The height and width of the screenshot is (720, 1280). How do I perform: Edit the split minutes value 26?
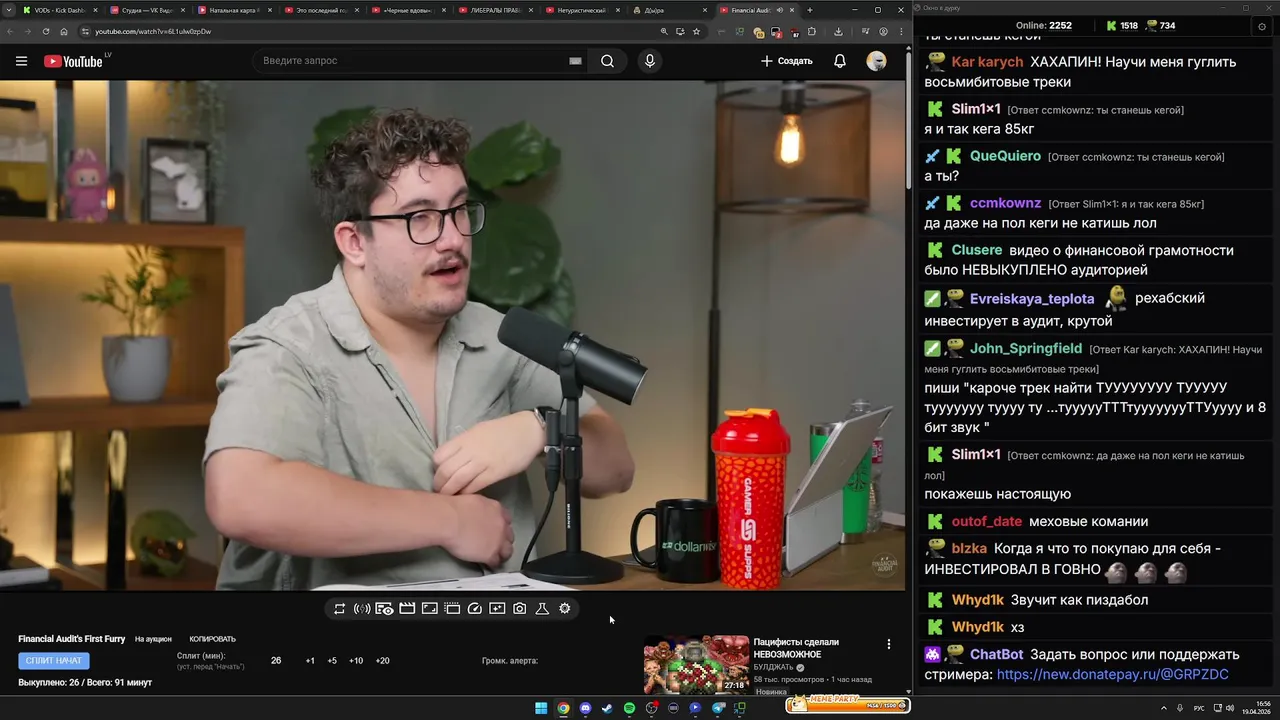(x=276, y=661)
